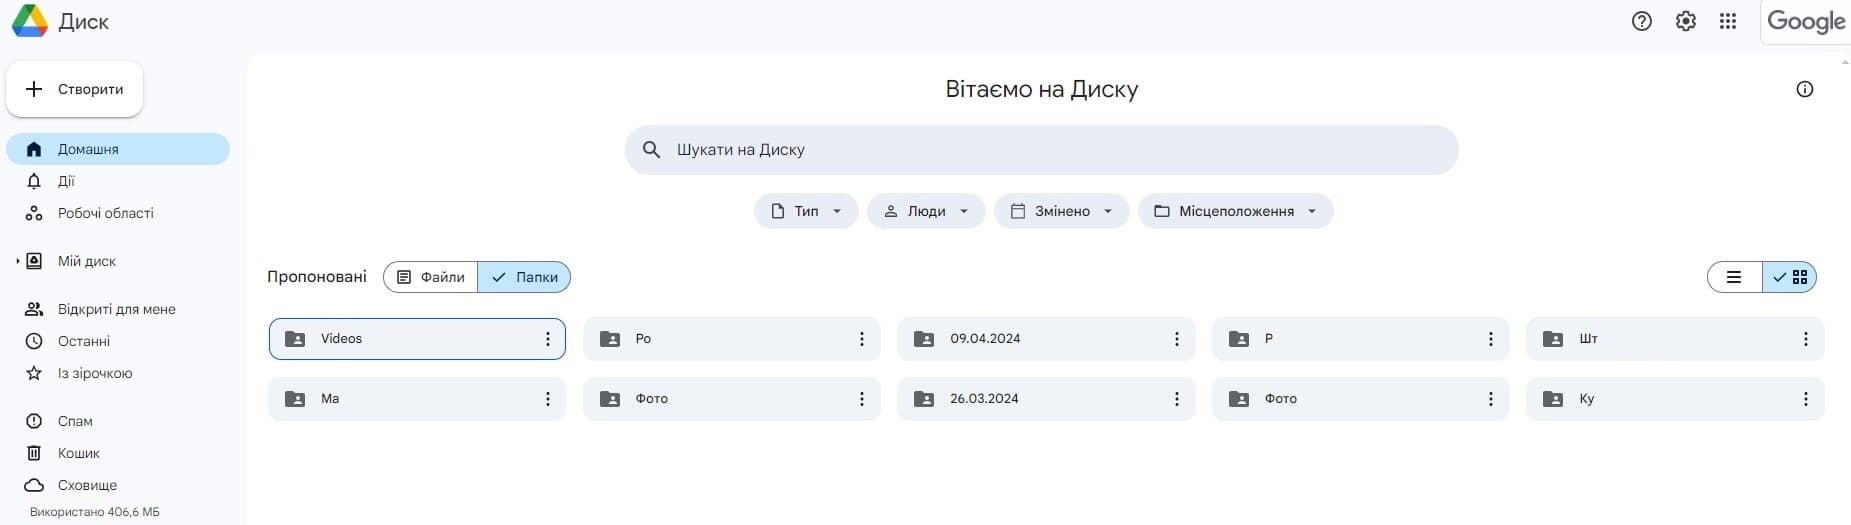The width and height of the screenshot is (1851, 525).
Task: Select the Папки suggestions button
Action: pyautogui.click(x=525, y=277)
